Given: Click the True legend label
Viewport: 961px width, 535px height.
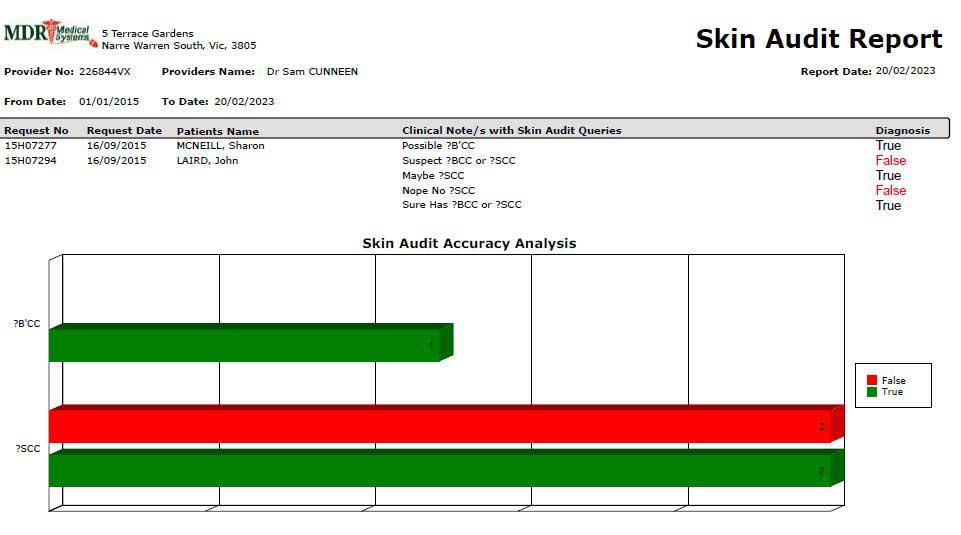Looking at the screenshot, I should pos(892,392).
